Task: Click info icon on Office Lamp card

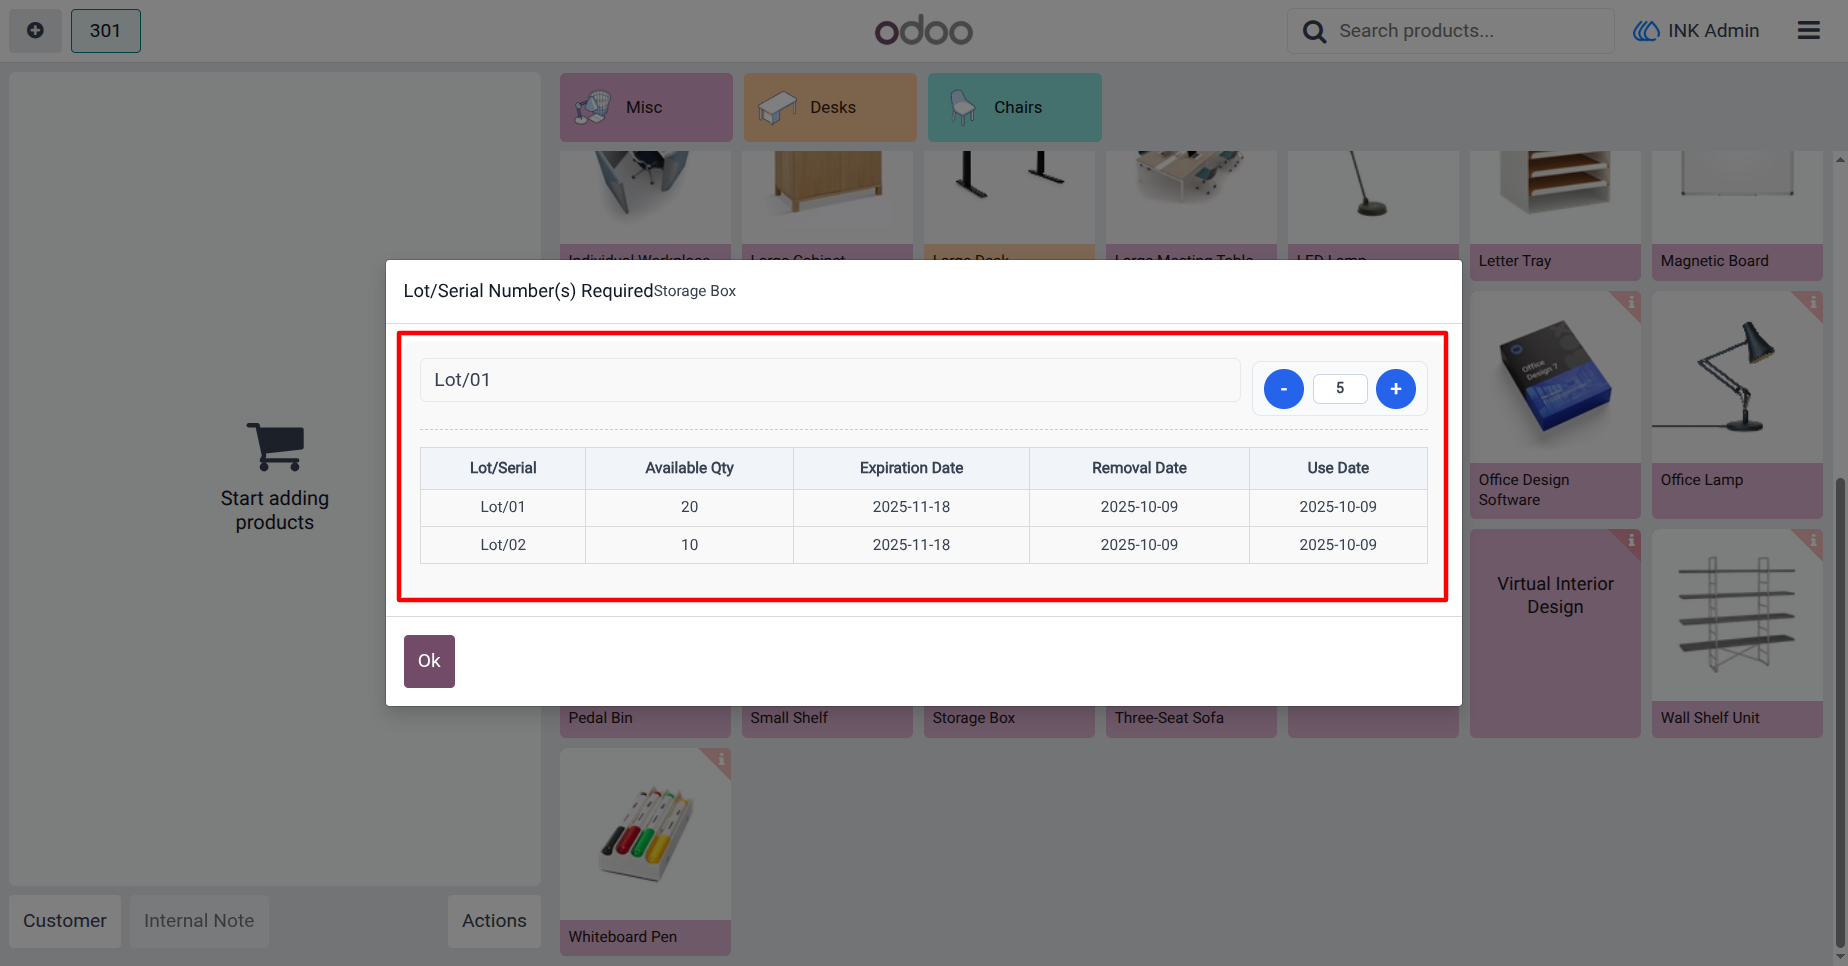Action: [x=1813, y=301]
